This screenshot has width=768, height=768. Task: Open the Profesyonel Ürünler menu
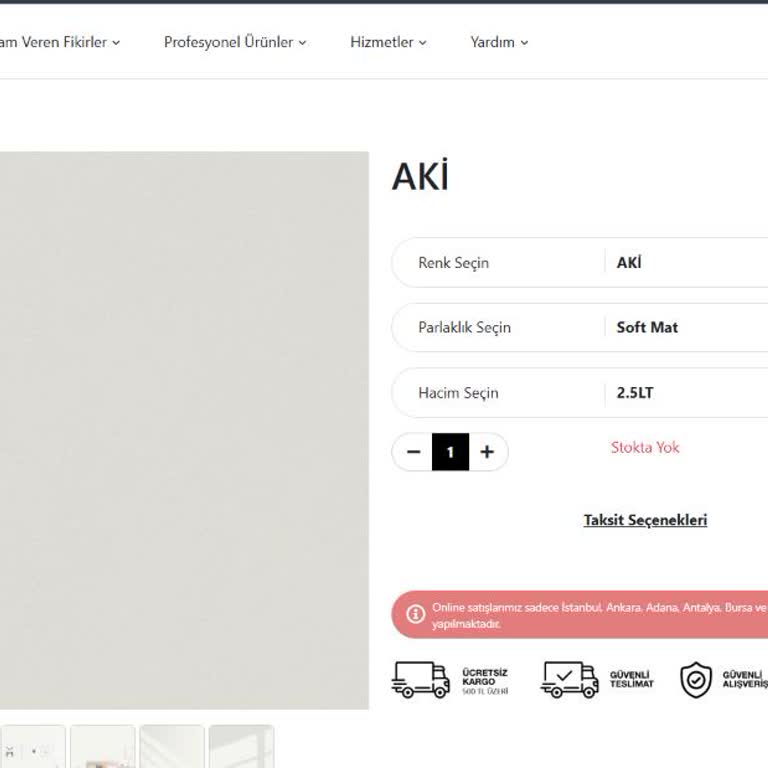(x=235, y=42)
